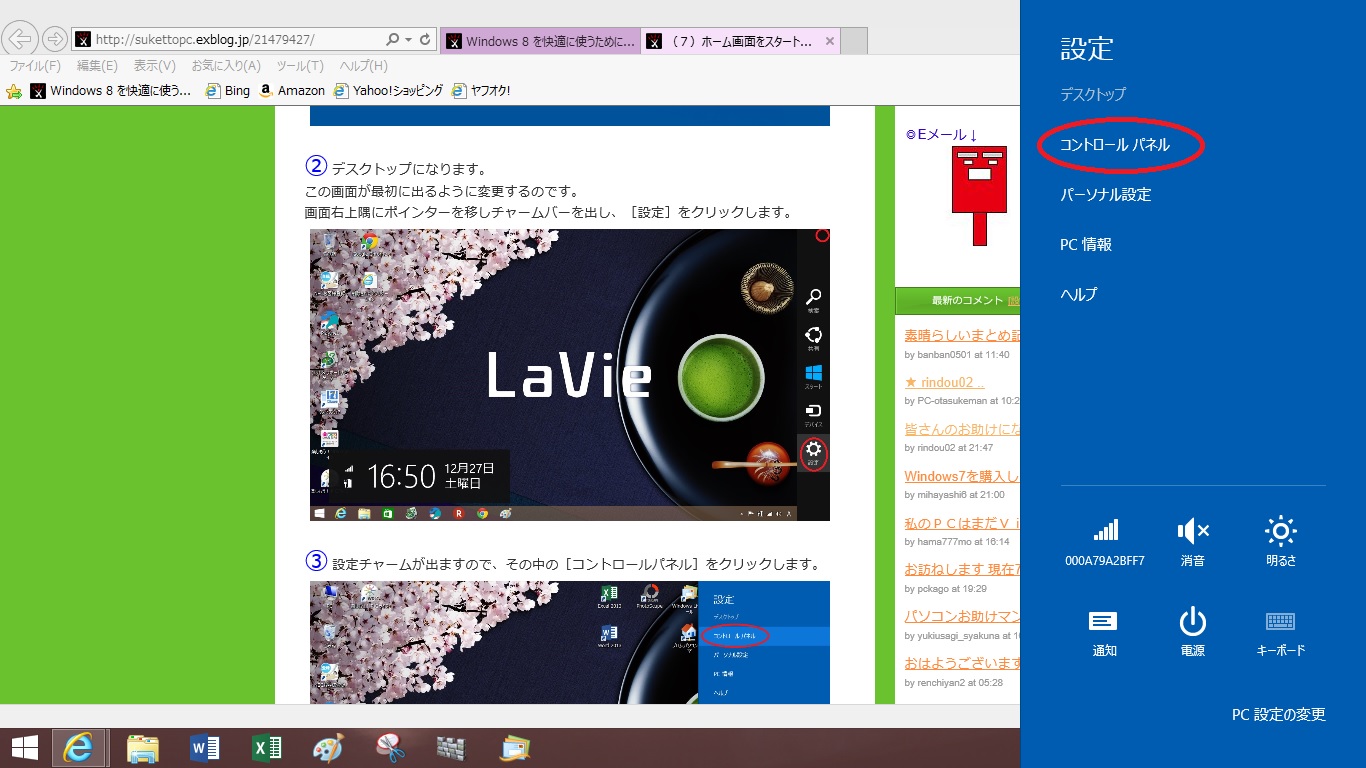Click the network icon labeled 000A79A2BFF7

(x=1104, y=542)
